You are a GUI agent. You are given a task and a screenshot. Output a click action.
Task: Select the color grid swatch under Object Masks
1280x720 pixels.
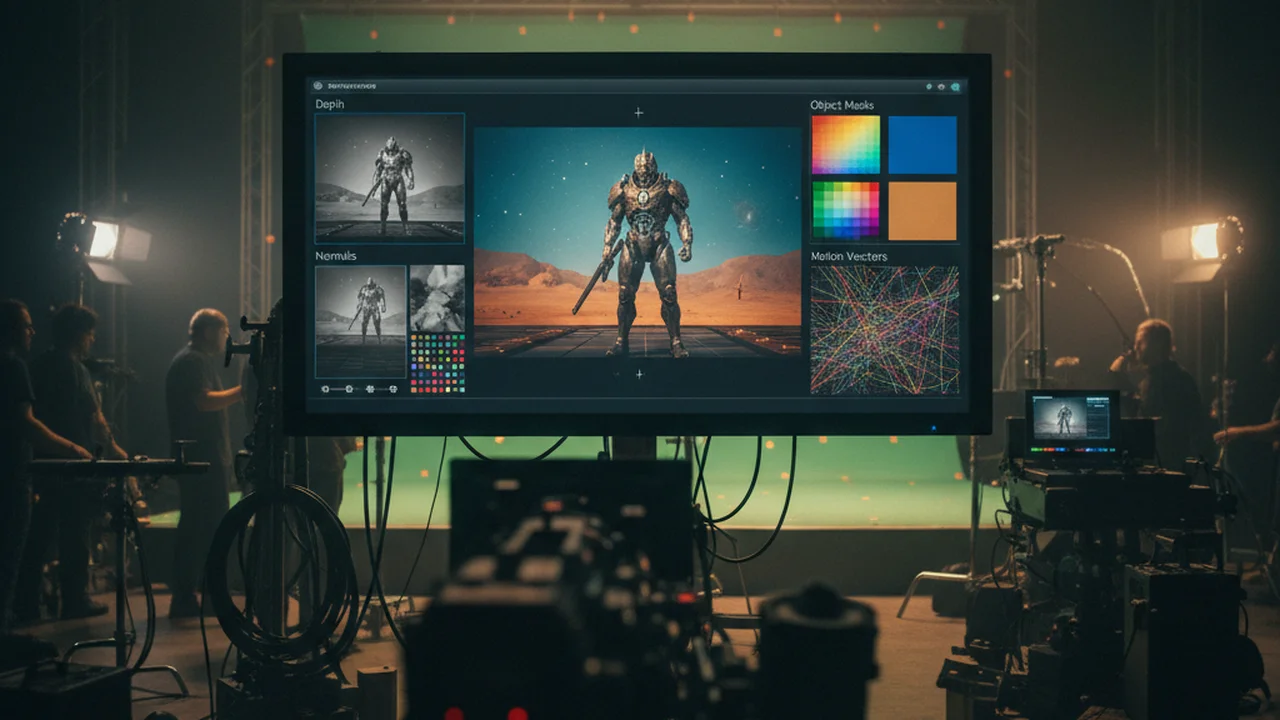point(846,210)
